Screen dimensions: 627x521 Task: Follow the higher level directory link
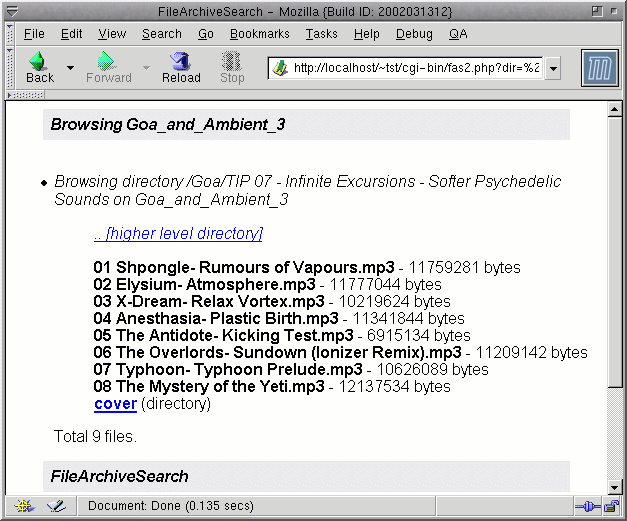click(178, 233)
